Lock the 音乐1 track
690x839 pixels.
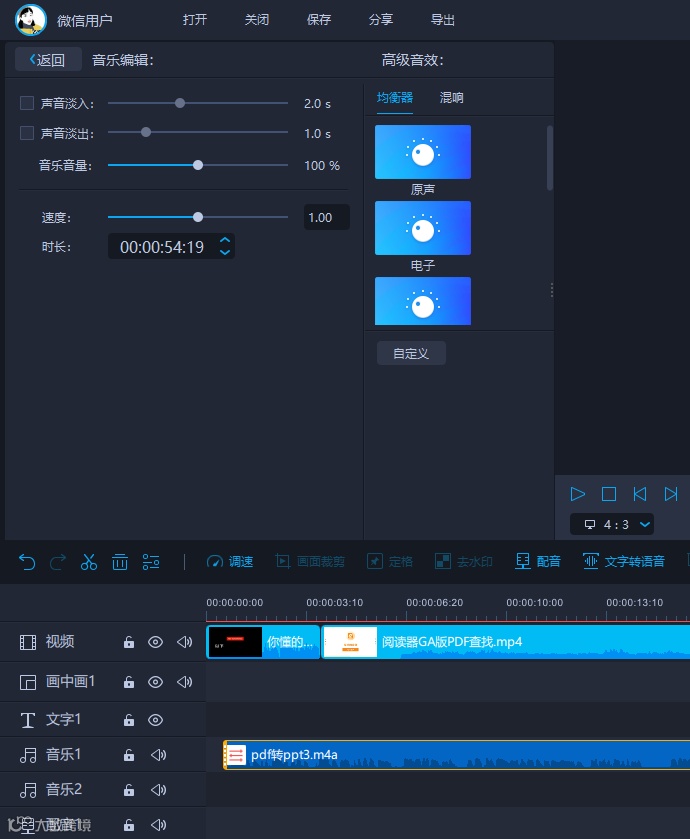[x=129, y=755]
